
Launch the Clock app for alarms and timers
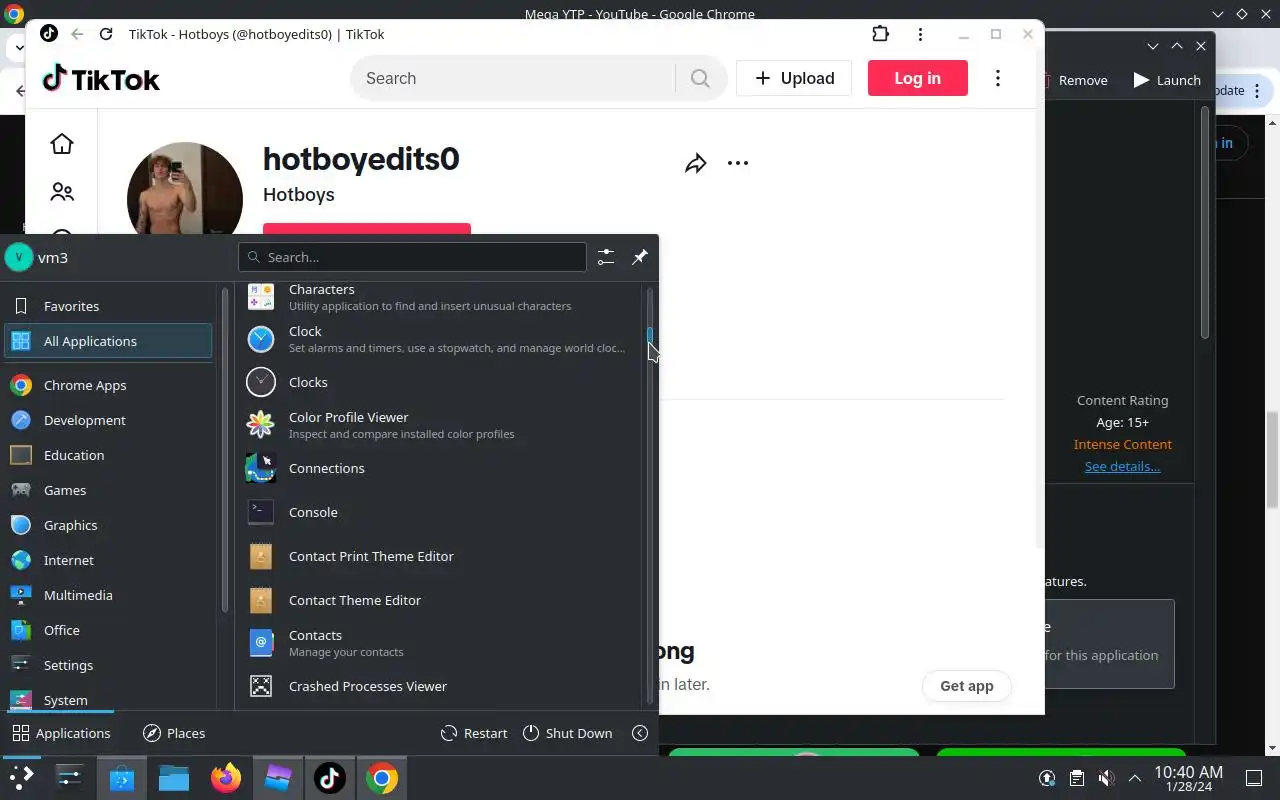tap(440, 339)
